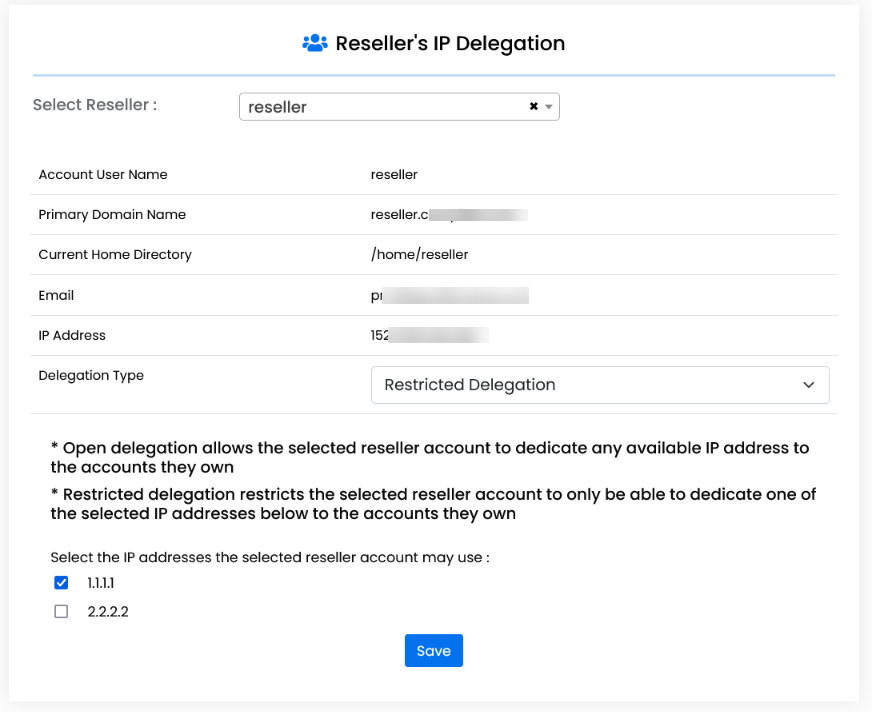Viewport: 872px width, 712px height.
Task: Enable the 2.2.2.2 IP address checkbox
Action: pos(61,611)
